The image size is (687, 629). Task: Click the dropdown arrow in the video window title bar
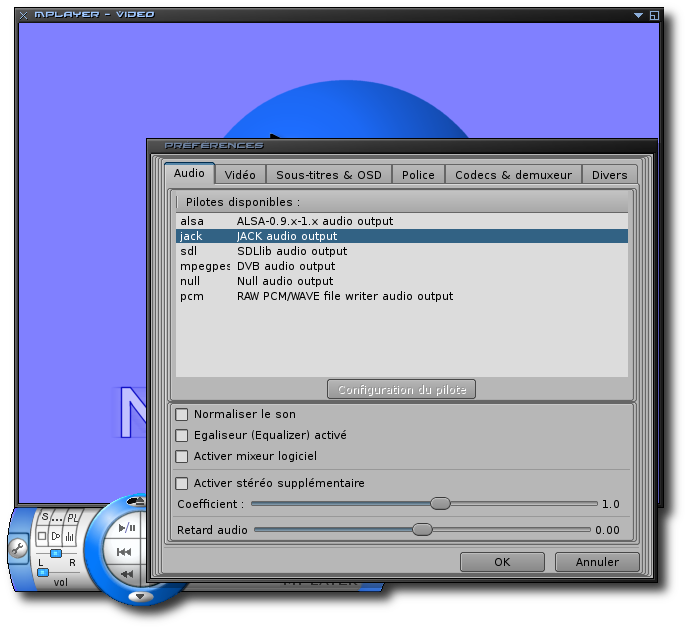click(638, 15)
